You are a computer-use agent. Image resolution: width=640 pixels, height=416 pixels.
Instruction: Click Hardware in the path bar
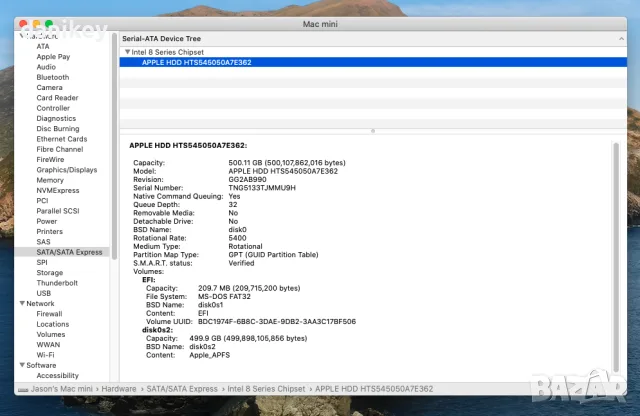coord(119,389)
